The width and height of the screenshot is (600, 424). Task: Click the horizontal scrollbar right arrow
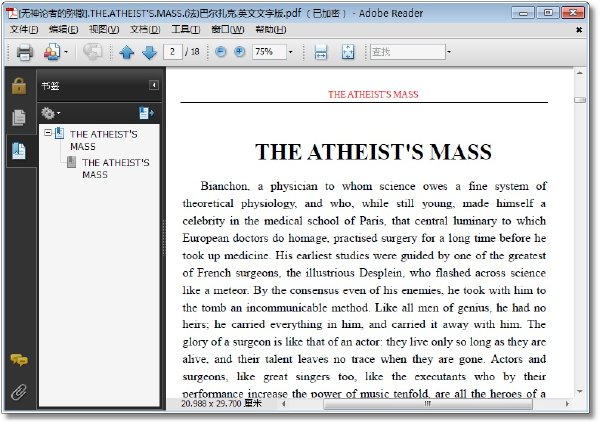click(567, 404)
